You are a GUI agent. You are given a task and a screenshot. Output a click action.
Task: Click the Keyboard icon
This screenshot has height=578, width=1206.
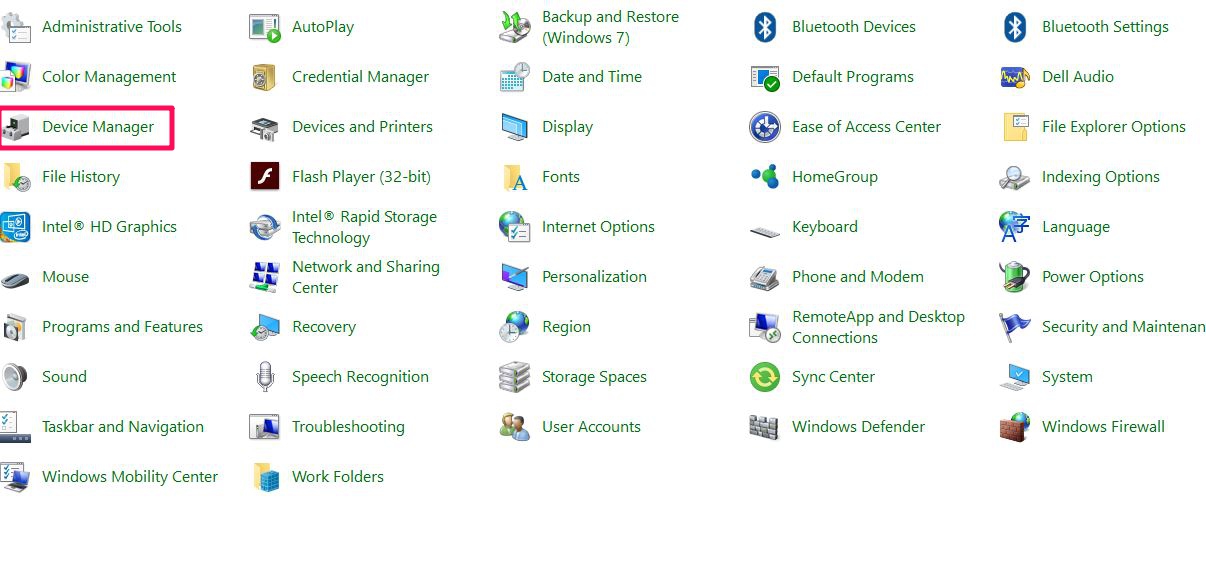click(x=765, y=230)
